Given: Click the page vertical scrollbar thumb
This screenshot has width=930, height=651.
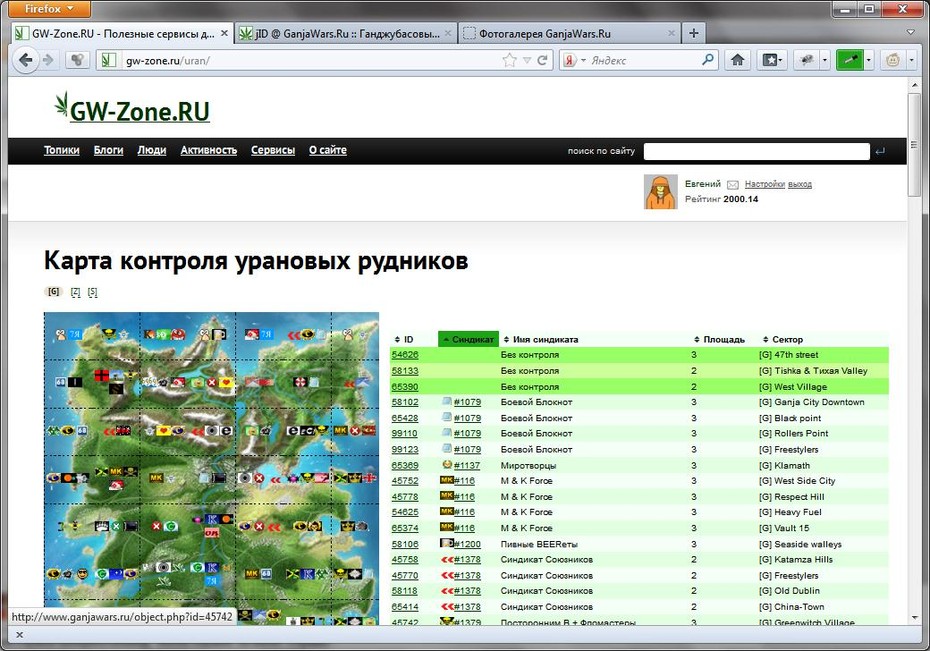Looking at the screenshot, I should tap(913, 146).
